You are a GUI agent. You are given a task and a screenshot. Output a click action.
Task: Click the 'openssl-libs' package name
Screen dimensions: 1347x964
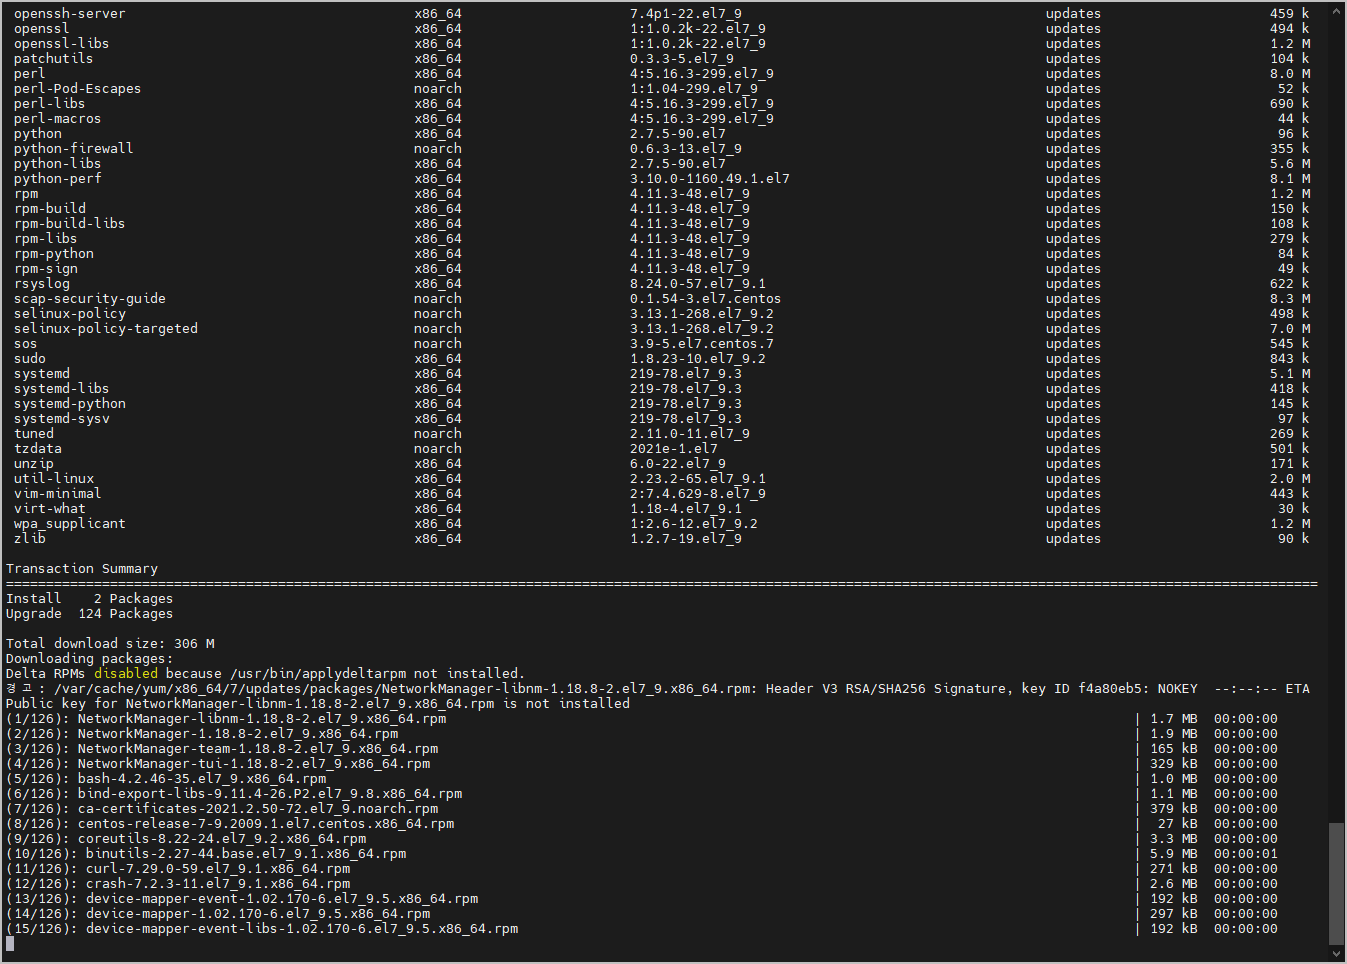click(x=62, y=44)
